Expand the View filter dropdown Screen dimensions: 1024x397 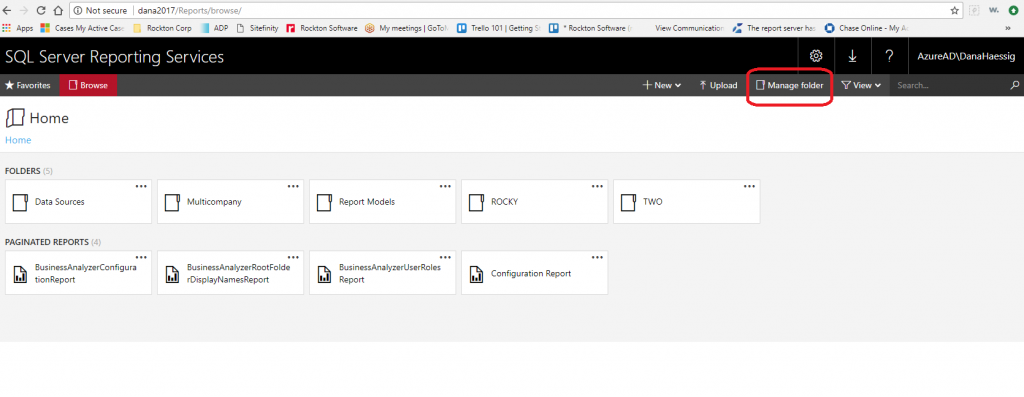pyautogui.click(x=861, y=85)
